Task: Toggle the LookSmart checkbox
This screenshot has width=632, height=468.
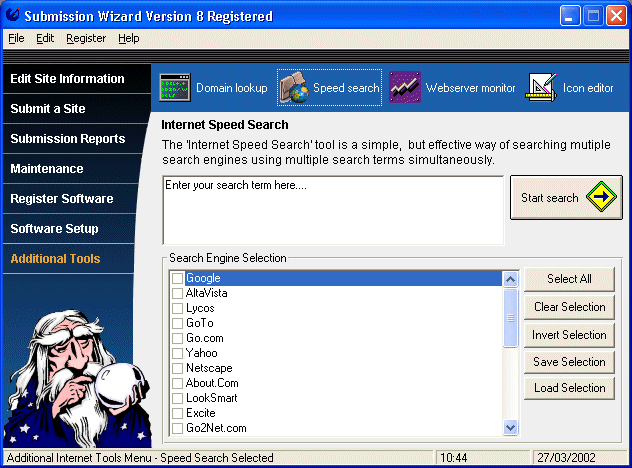Action: click(x=177, y=398)
